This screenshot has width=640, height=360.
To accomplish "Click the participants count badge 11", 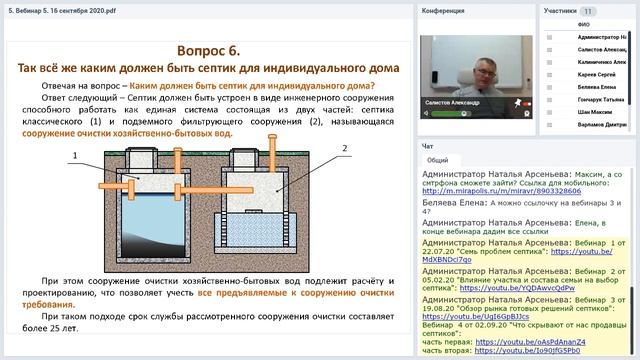I will (x=588, y=11).
